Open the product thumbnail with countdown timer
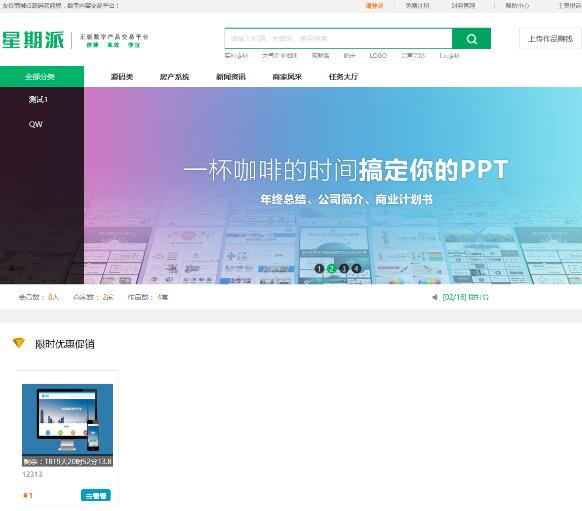This screenshot has width=582, height=511. tap(68, 425)
